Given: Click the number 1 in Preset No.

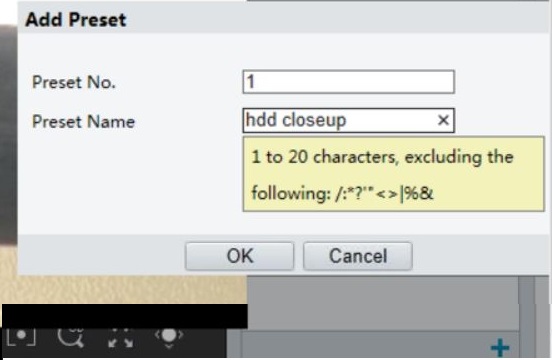Looking at the screenshot, I should click(251, 82).
